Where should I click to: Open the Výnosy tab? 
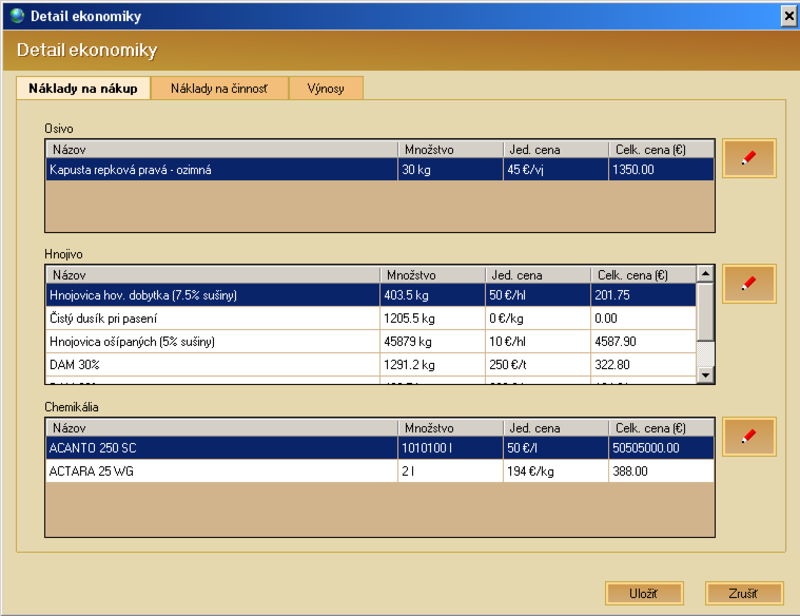pyautogui.click(x=326, y=88)
